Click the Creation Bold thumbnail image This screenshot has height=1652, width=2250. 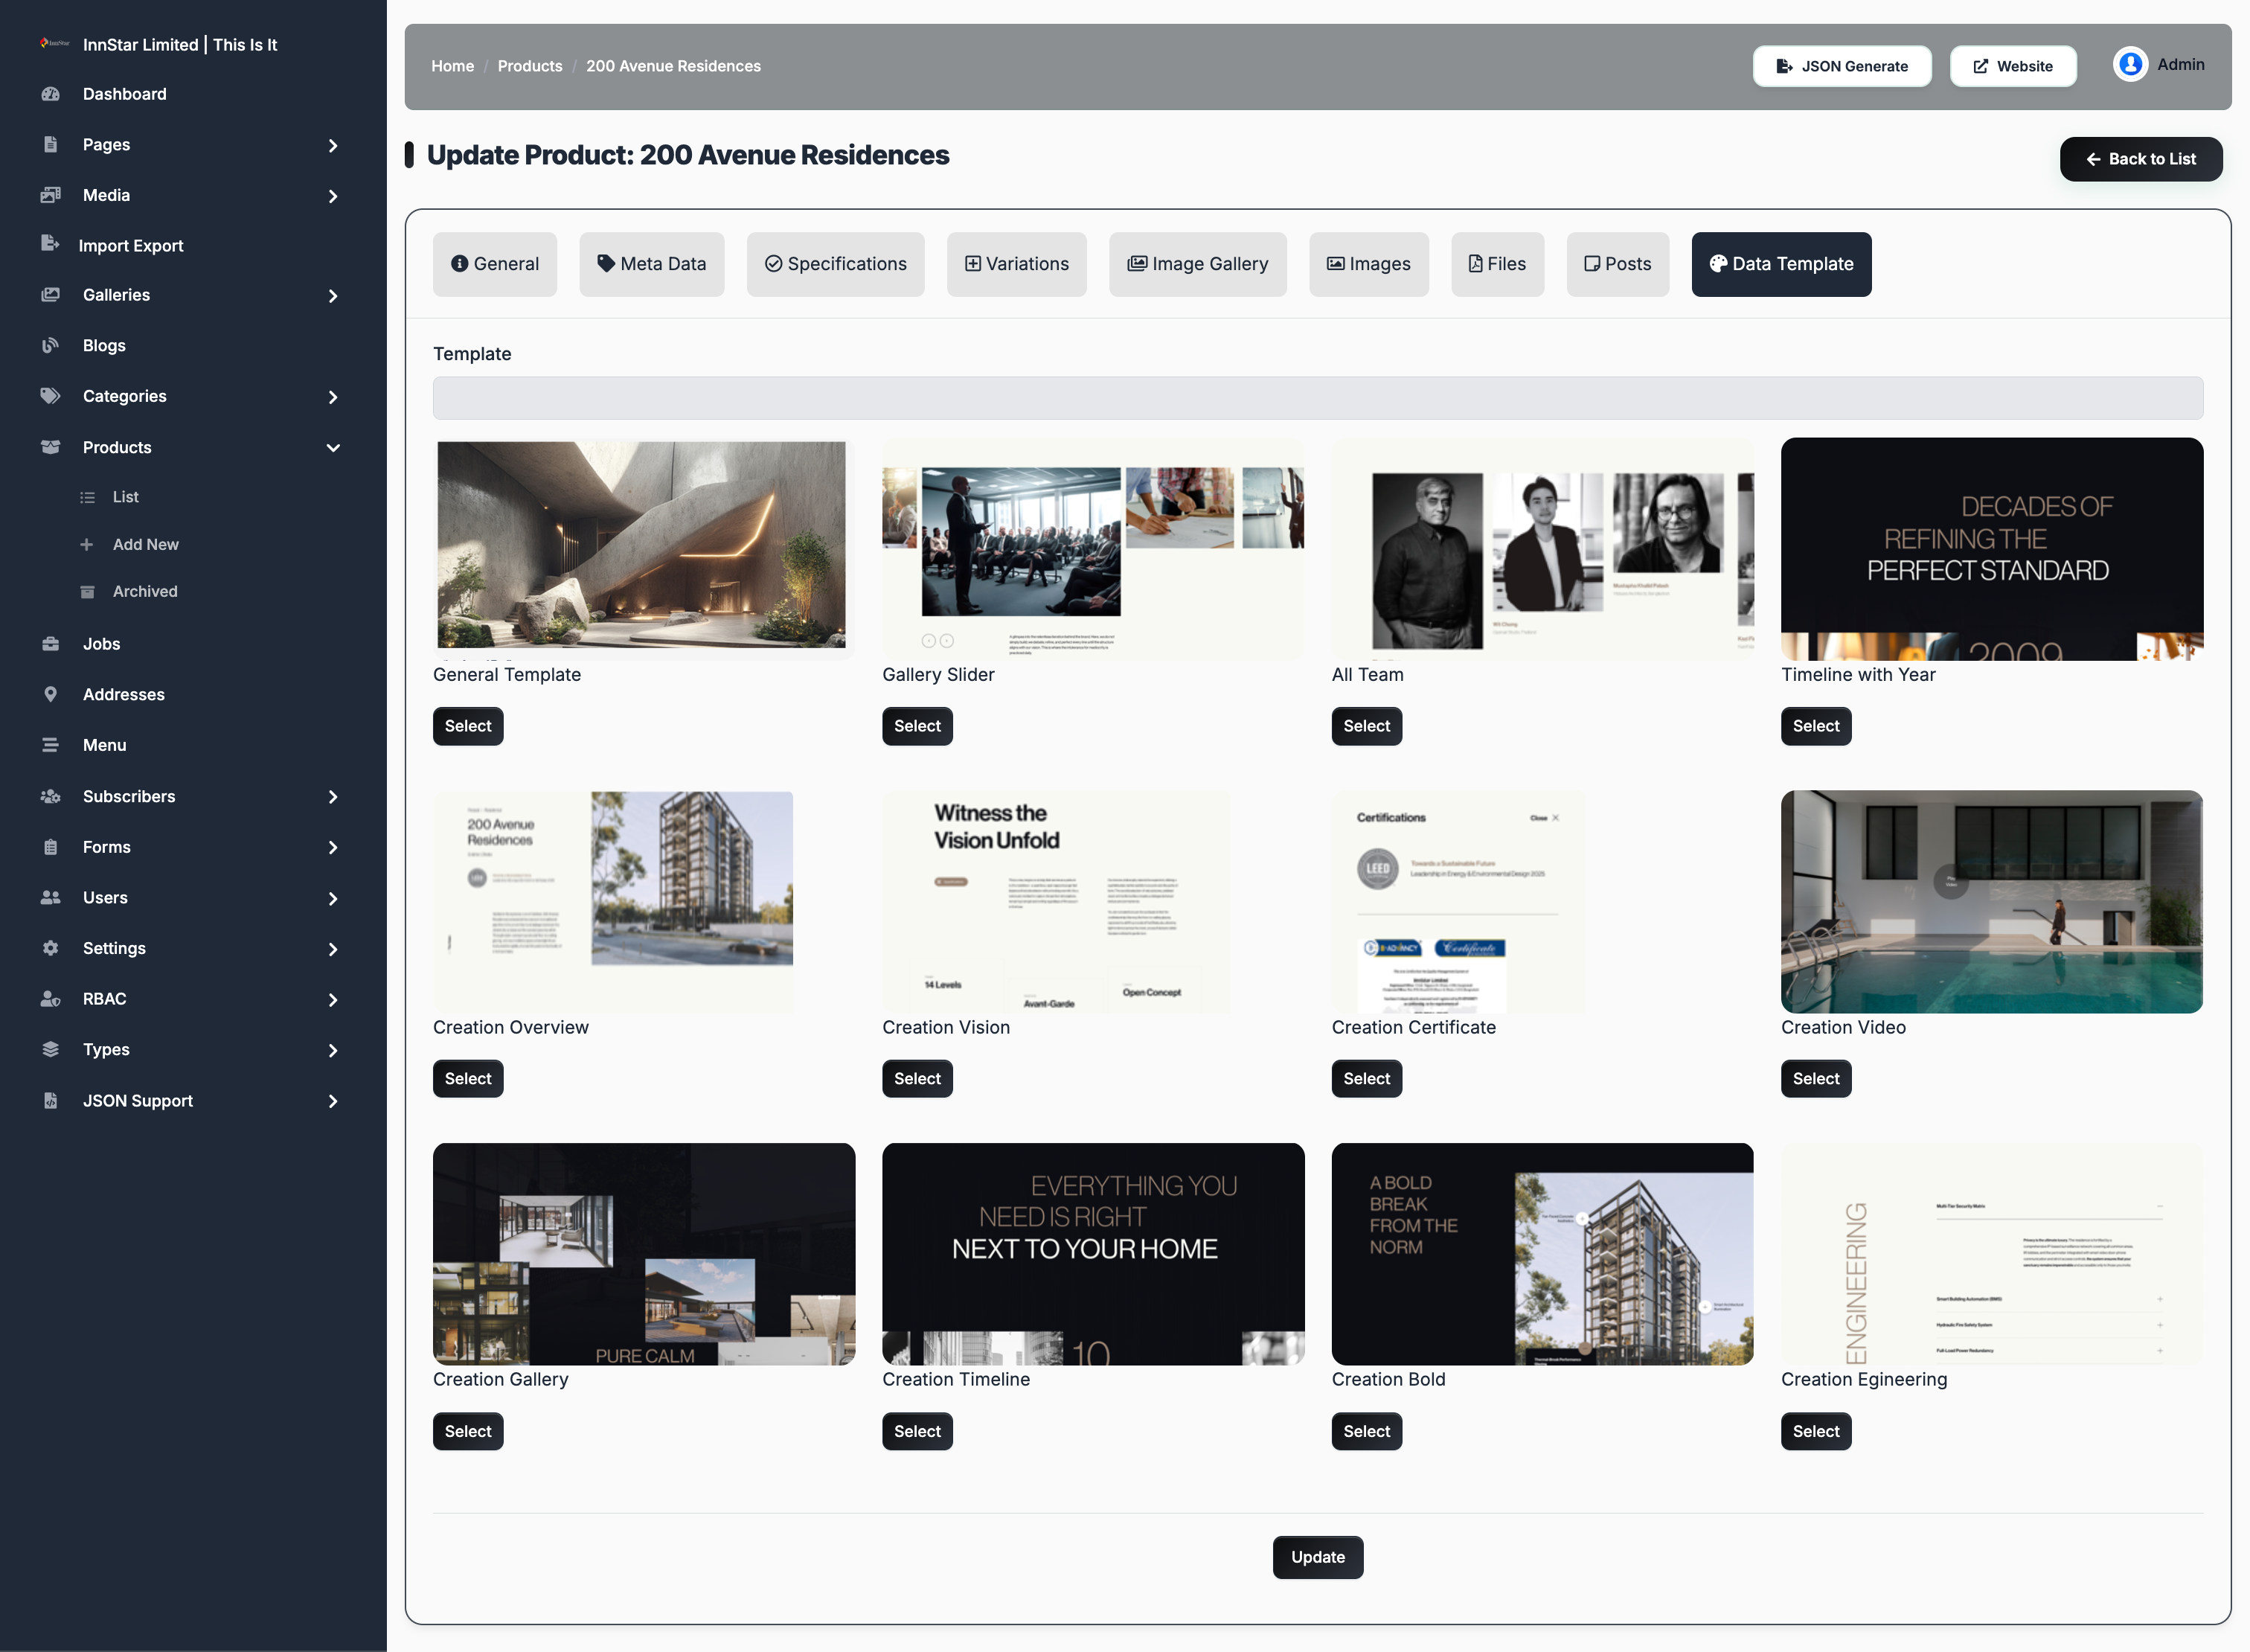point(1542,1254)
